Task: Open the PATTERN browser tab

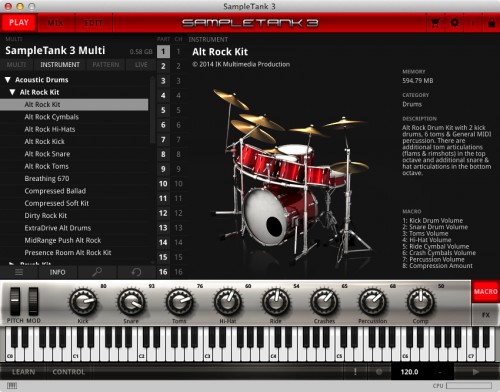Action: [106, 65]
